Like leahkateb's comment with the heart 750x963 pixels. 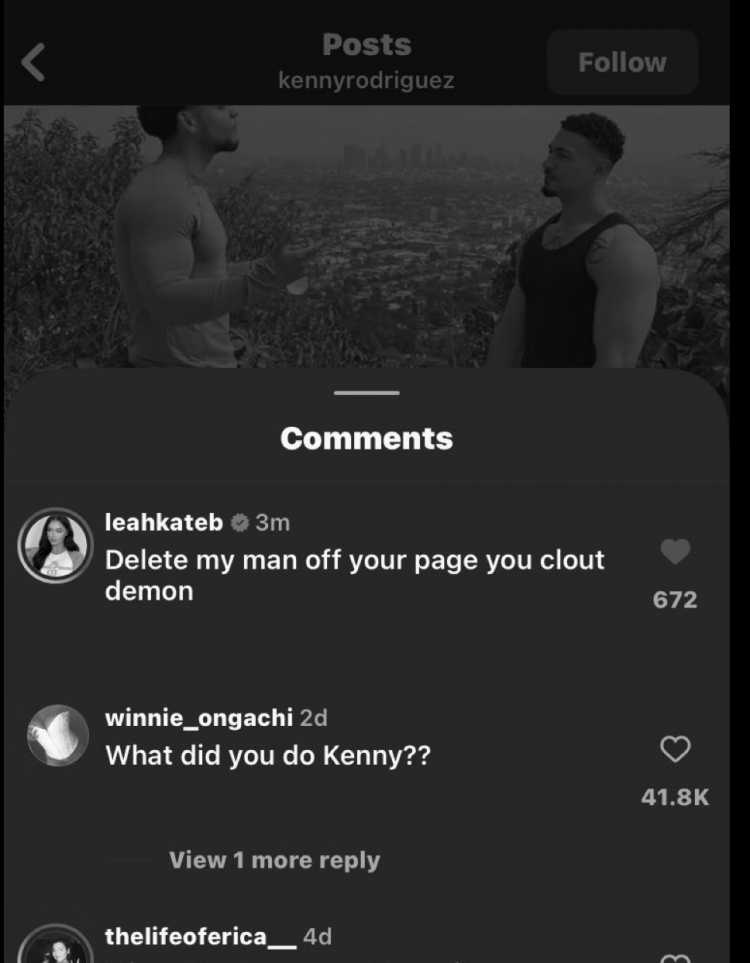point(675,552)
